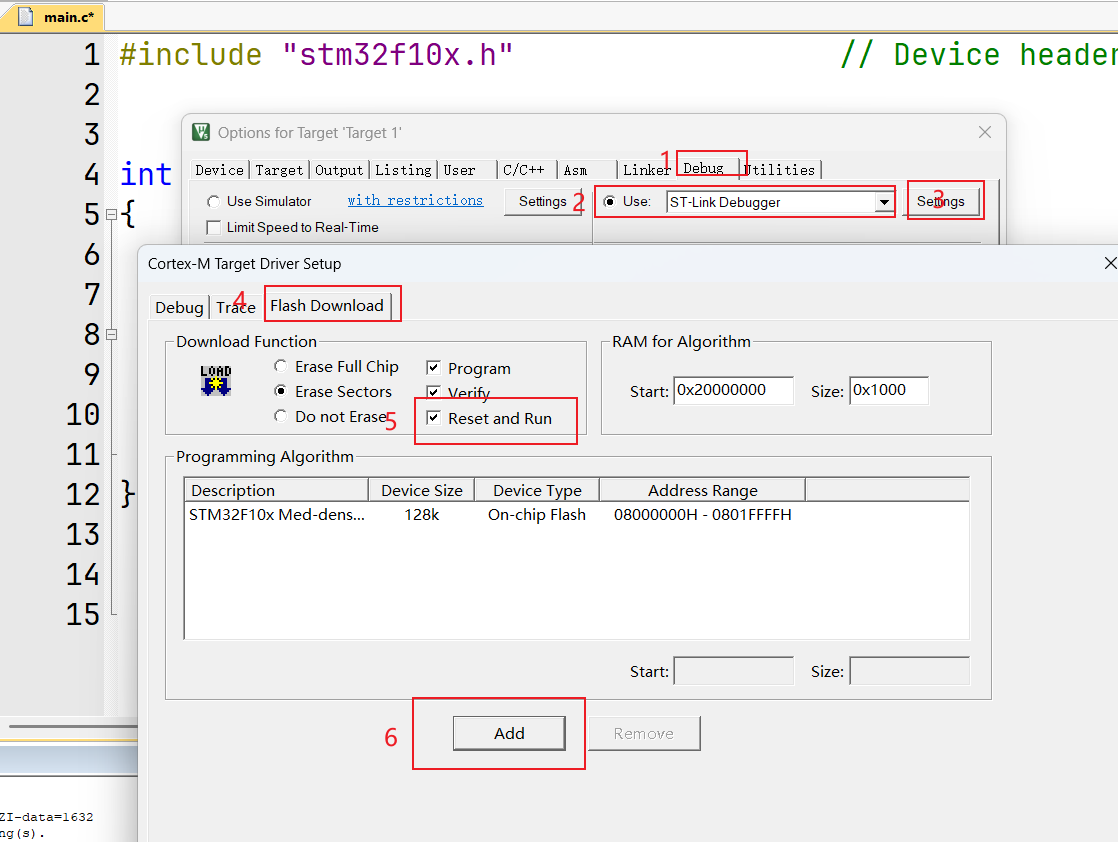Click Settings button beside Use Simulator
This screenshot has width=1118, height=842.
[543, 201]
